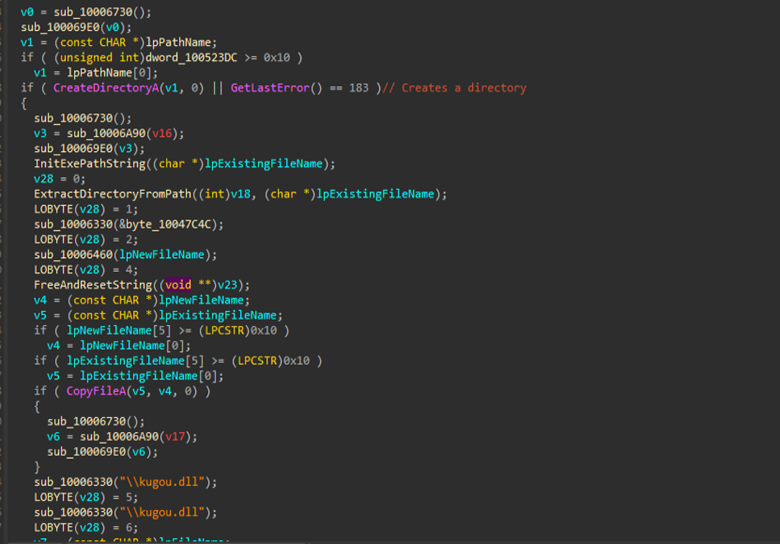Image resolution: width=780 pixels, height=544 pixels.
Task: Open the InitExePathString function
Action: point(93,163)
